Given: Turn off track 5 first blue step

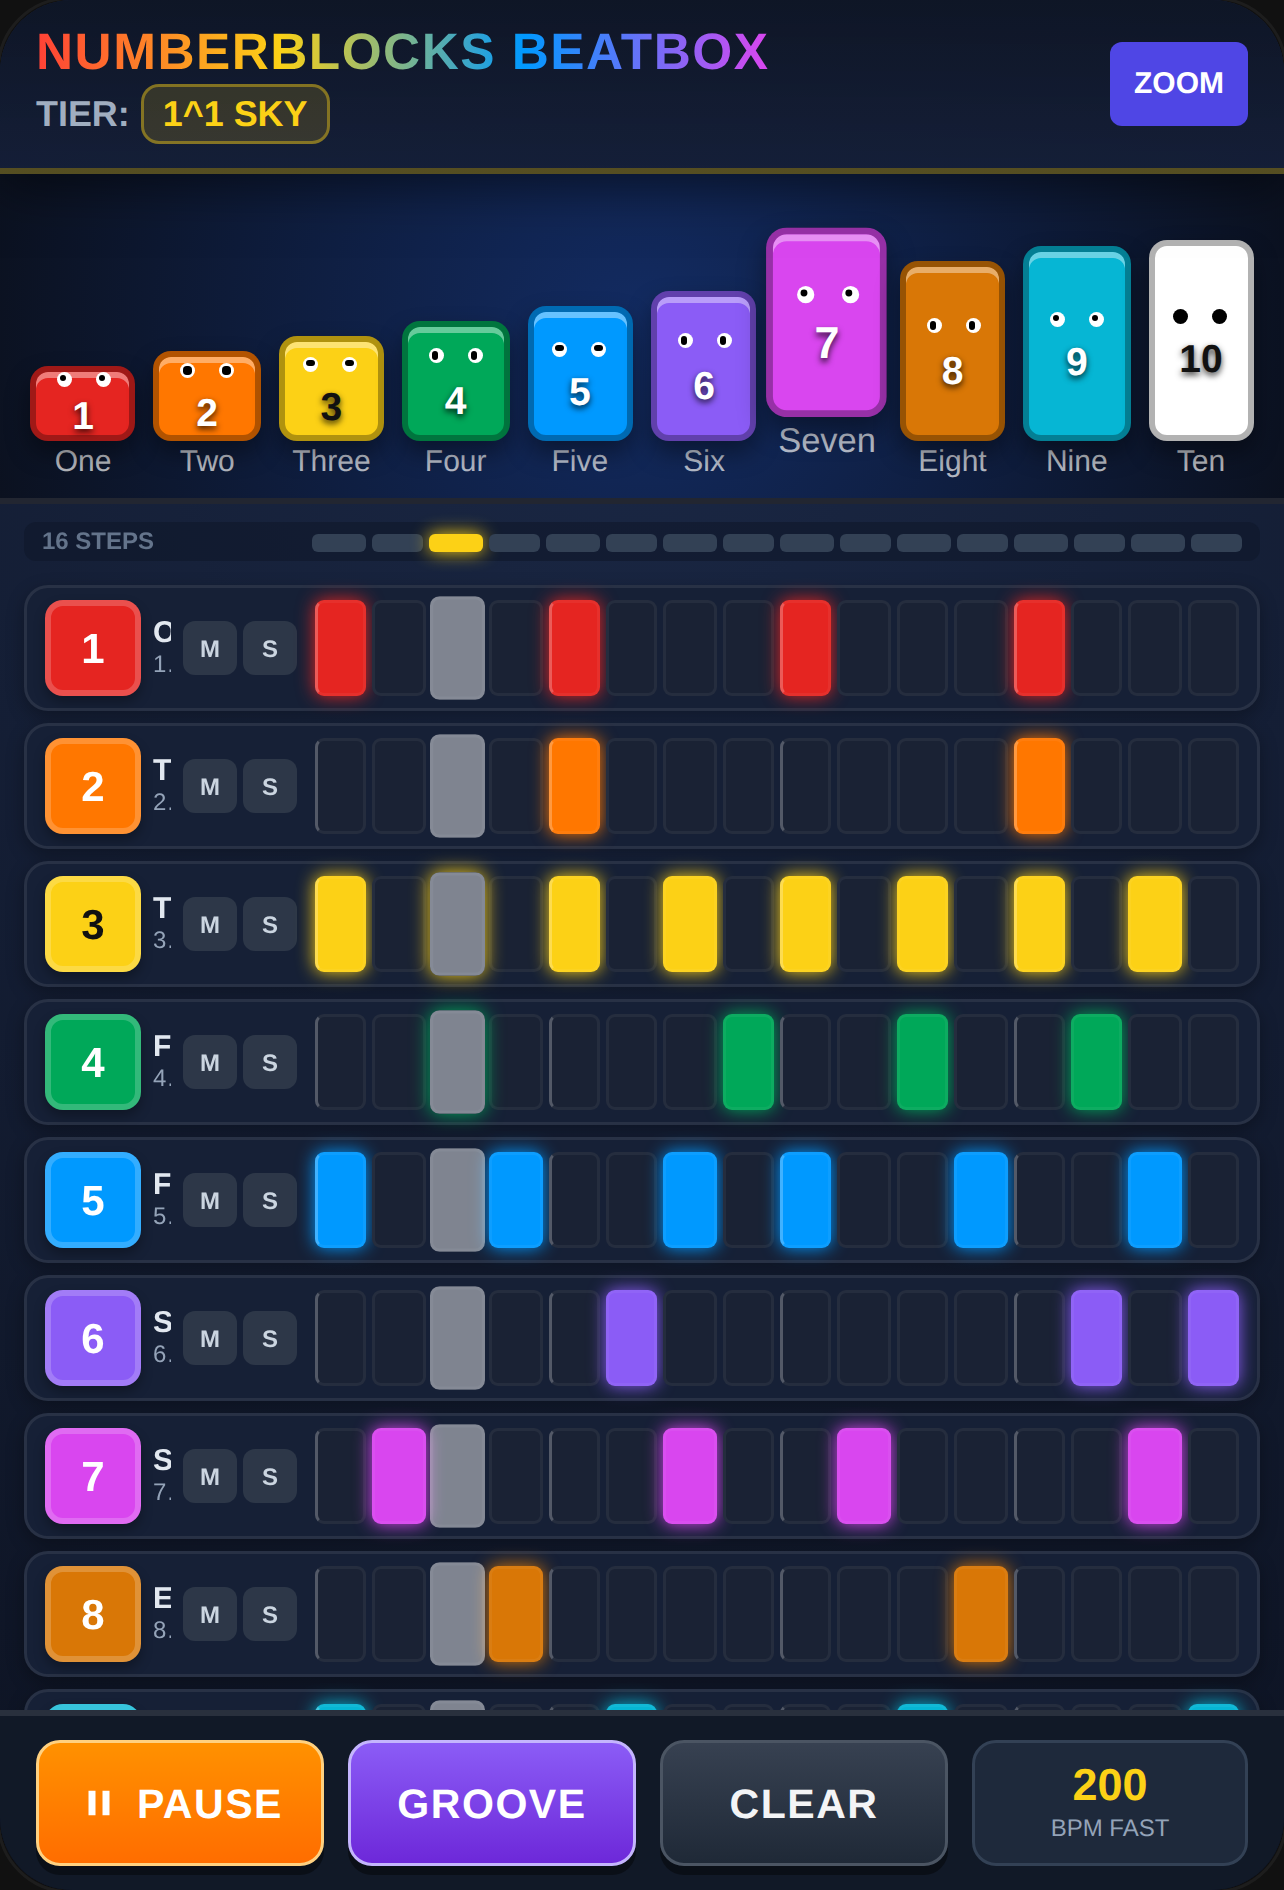Looking at the screenshot, I should tap(341, 1200).
